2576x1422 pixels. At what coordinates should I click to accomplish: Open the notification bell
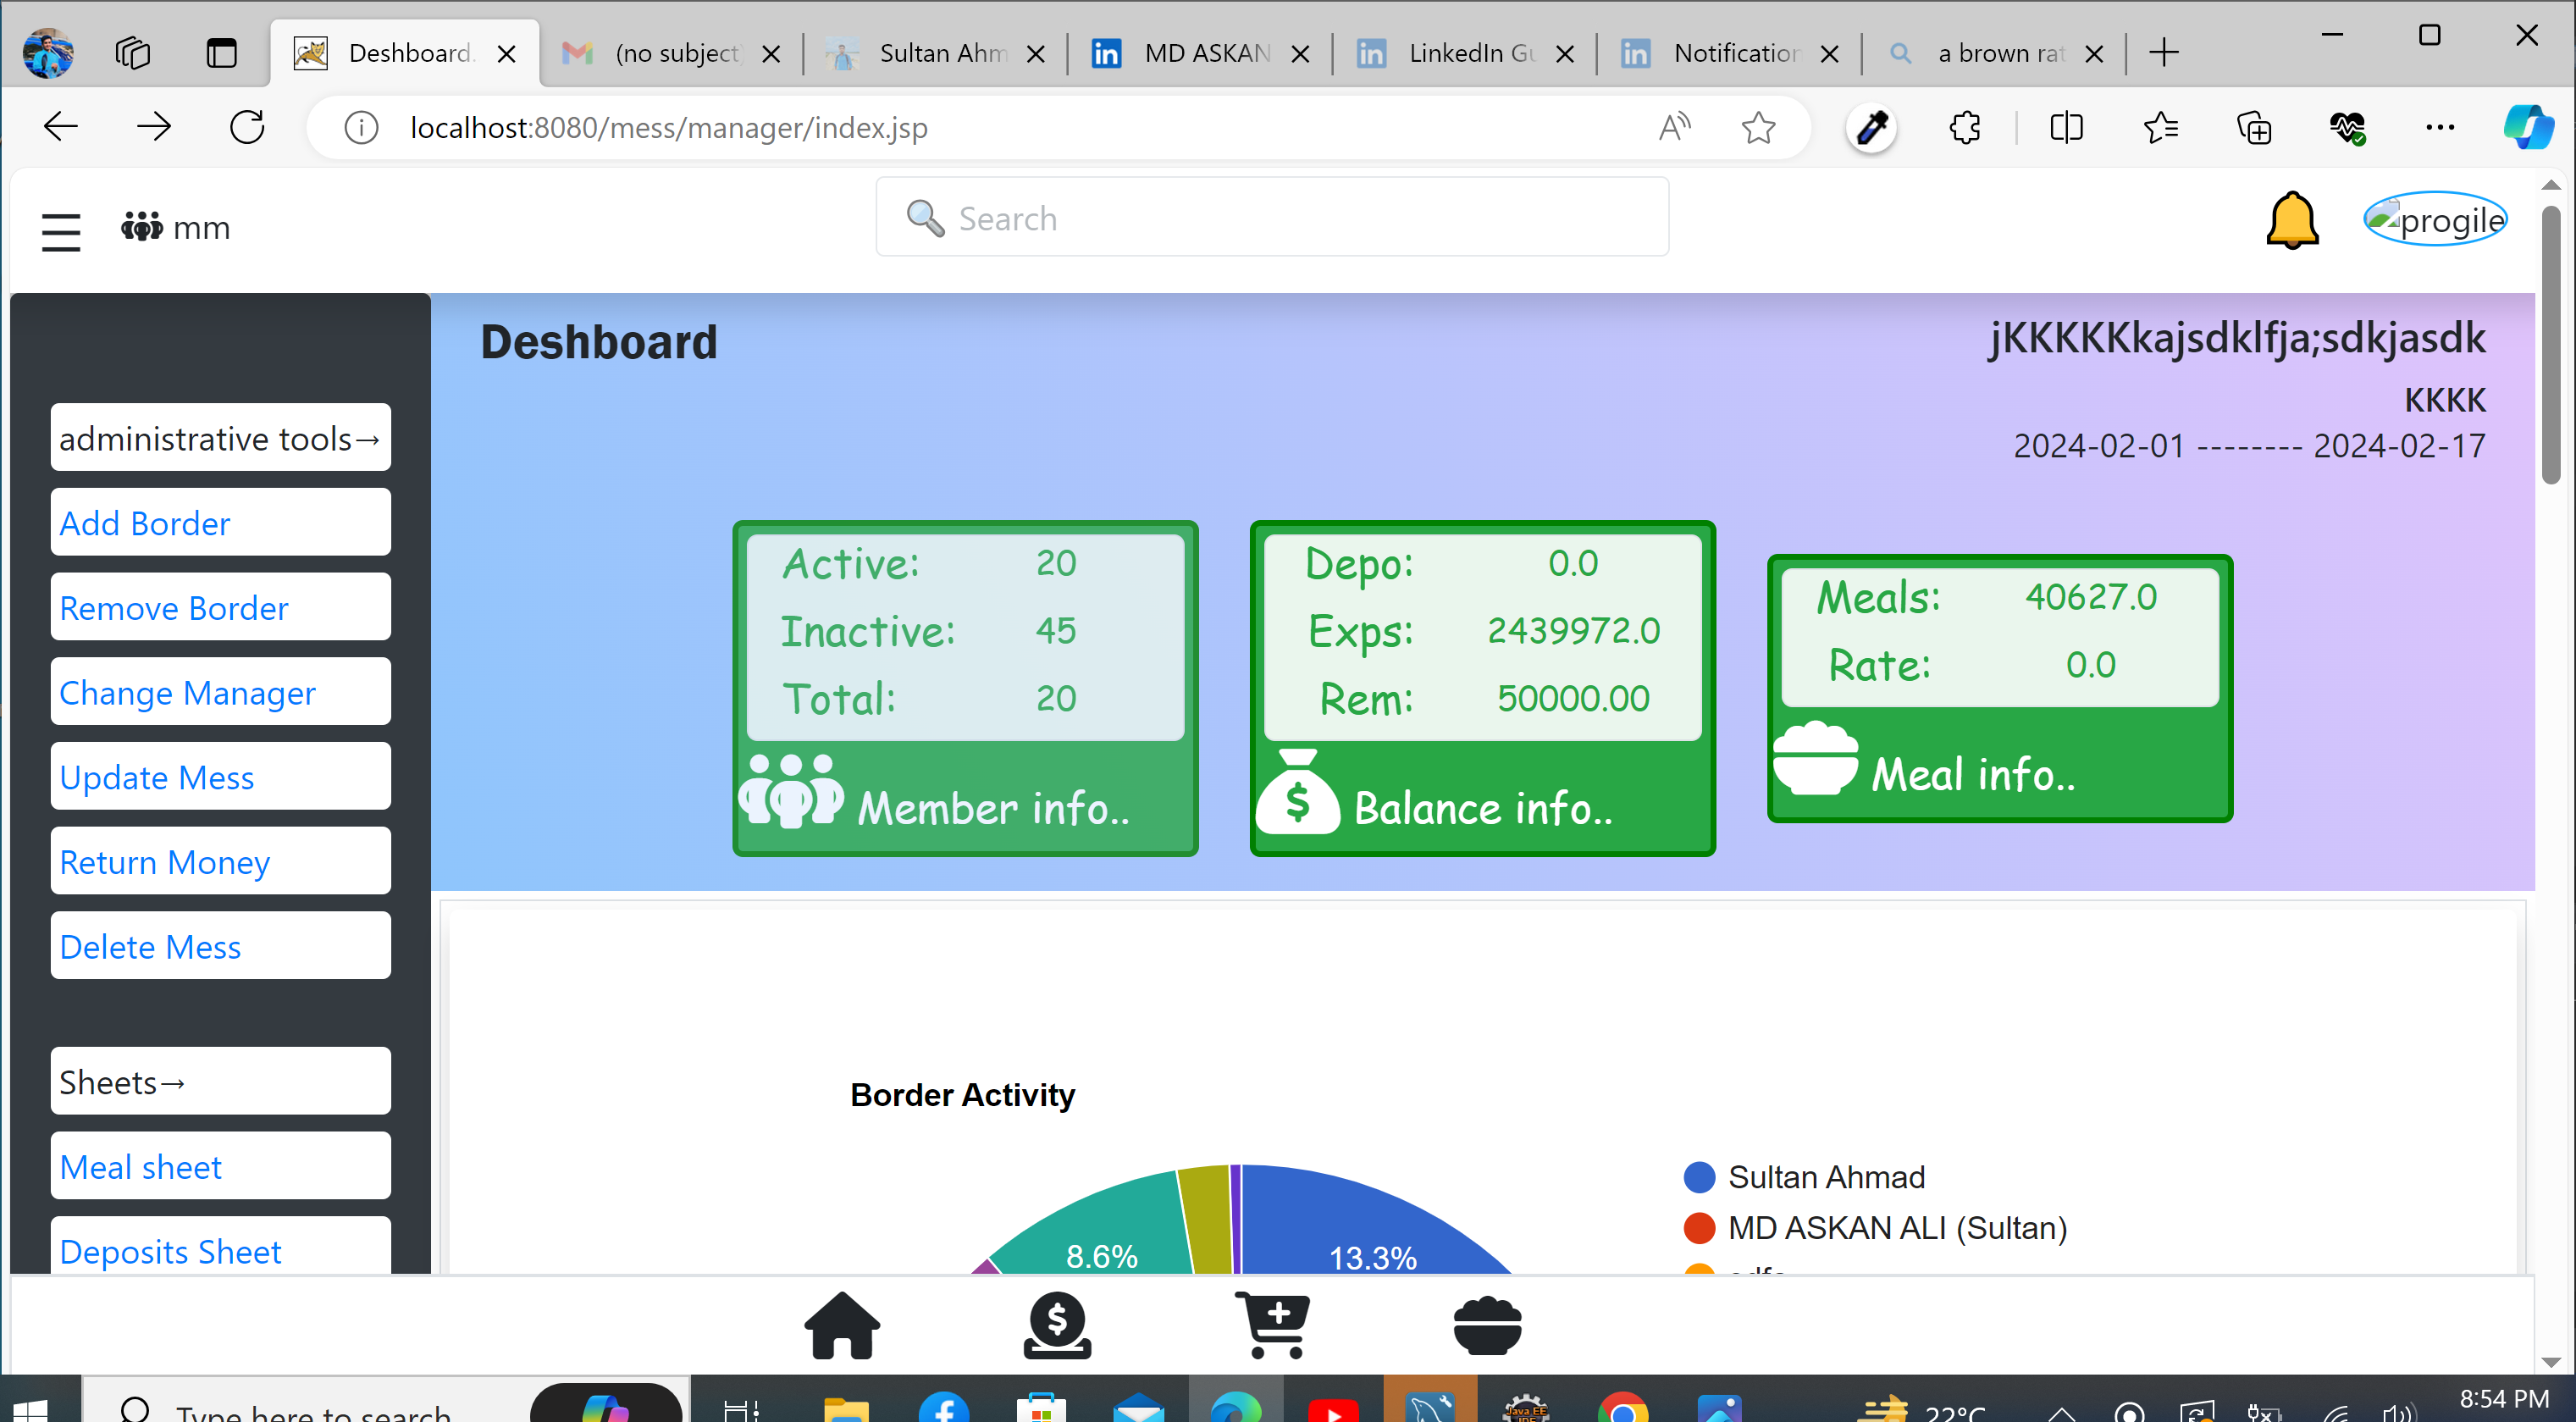2292,220
